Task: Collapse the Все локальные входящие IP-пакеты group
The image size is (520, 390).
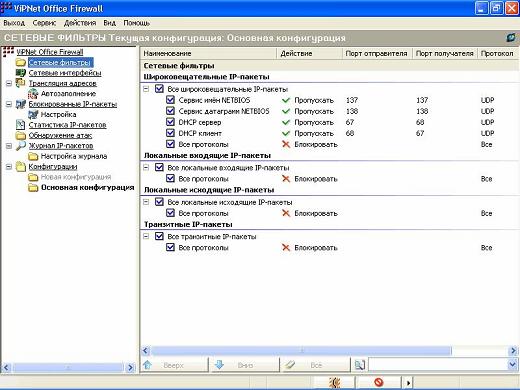Action: point(146,167)
